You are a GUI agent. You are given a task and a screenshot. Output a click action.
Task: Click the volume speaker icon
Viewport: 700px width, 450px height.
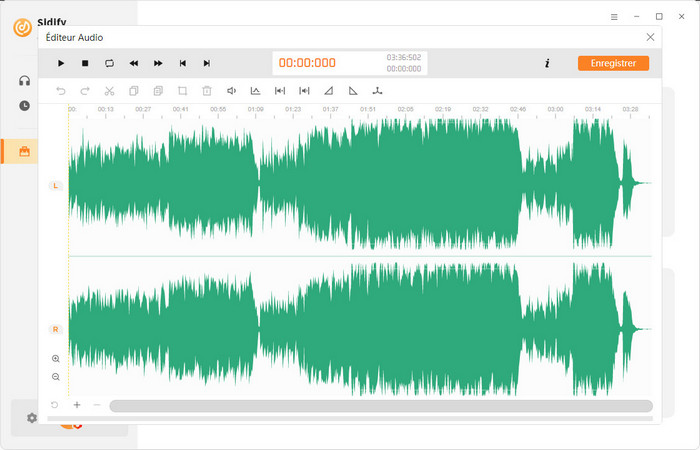click(231, 91)
